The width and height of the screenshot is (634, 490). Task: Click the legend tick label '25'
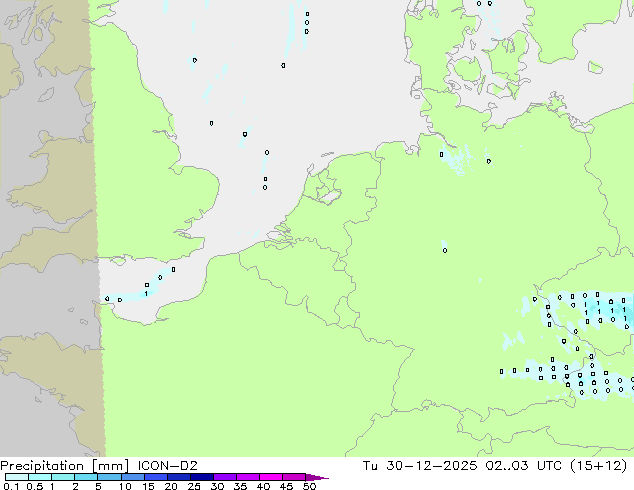(194, 486)
